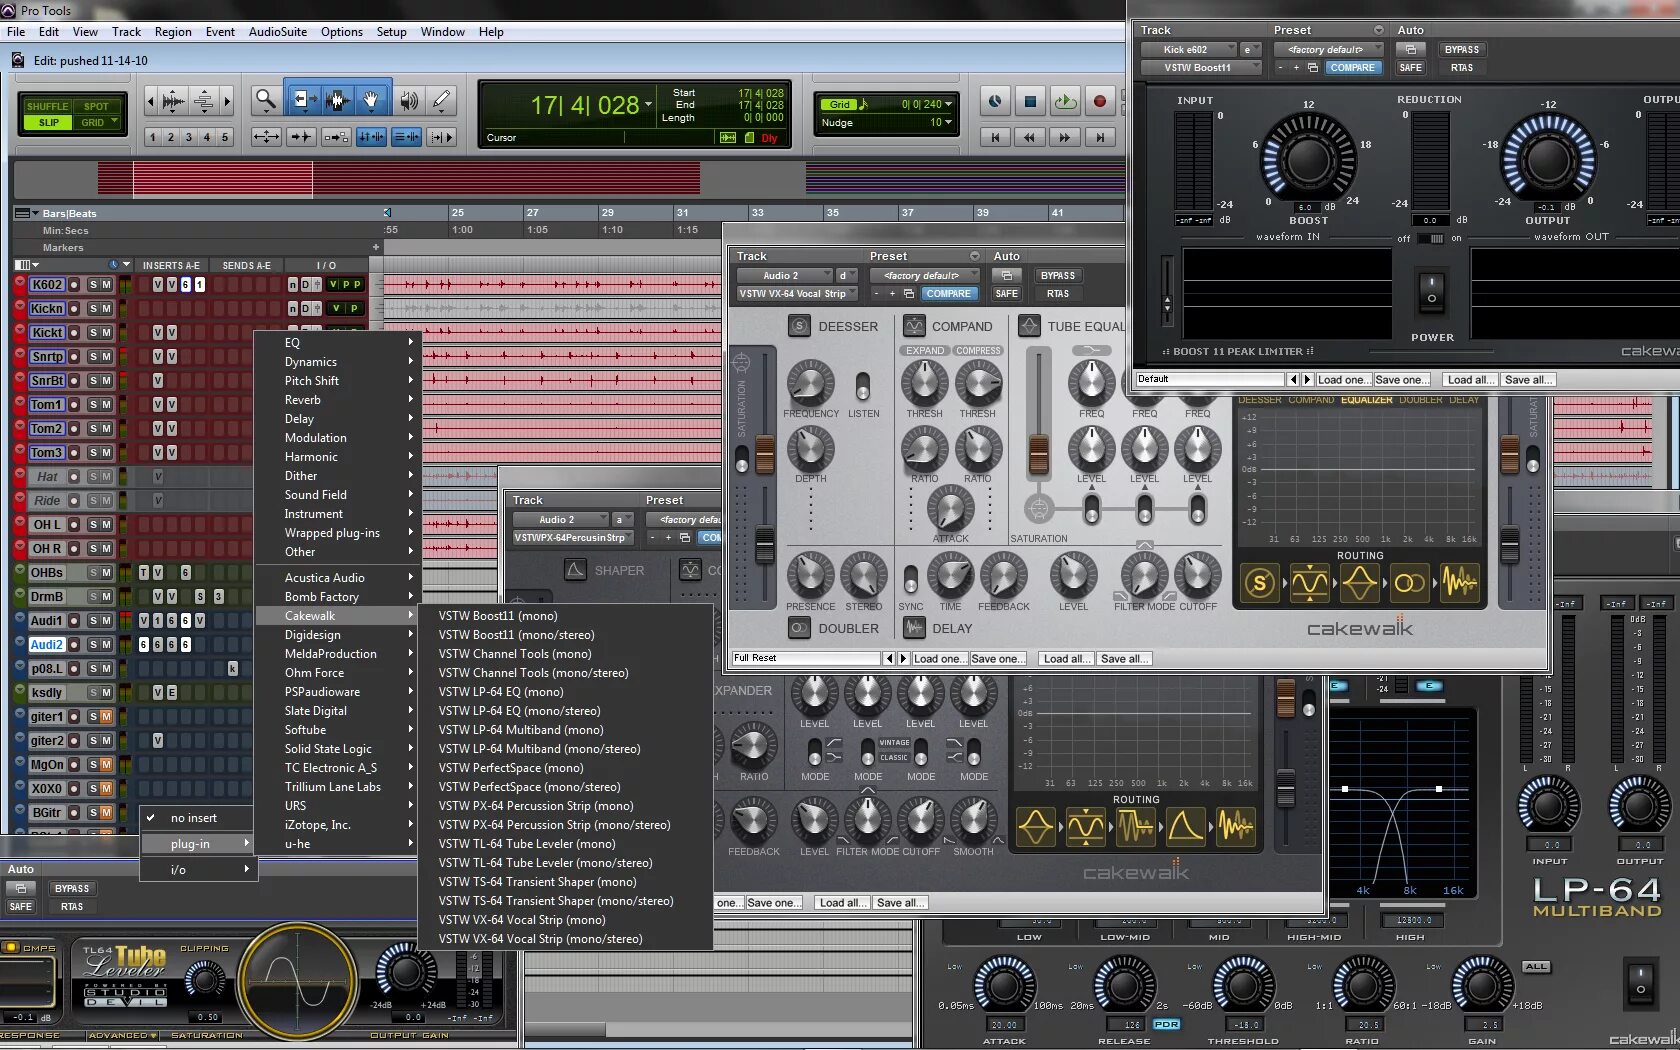Open the Grid value dropdown
Screen dimensions: 1680x1050
949,104
